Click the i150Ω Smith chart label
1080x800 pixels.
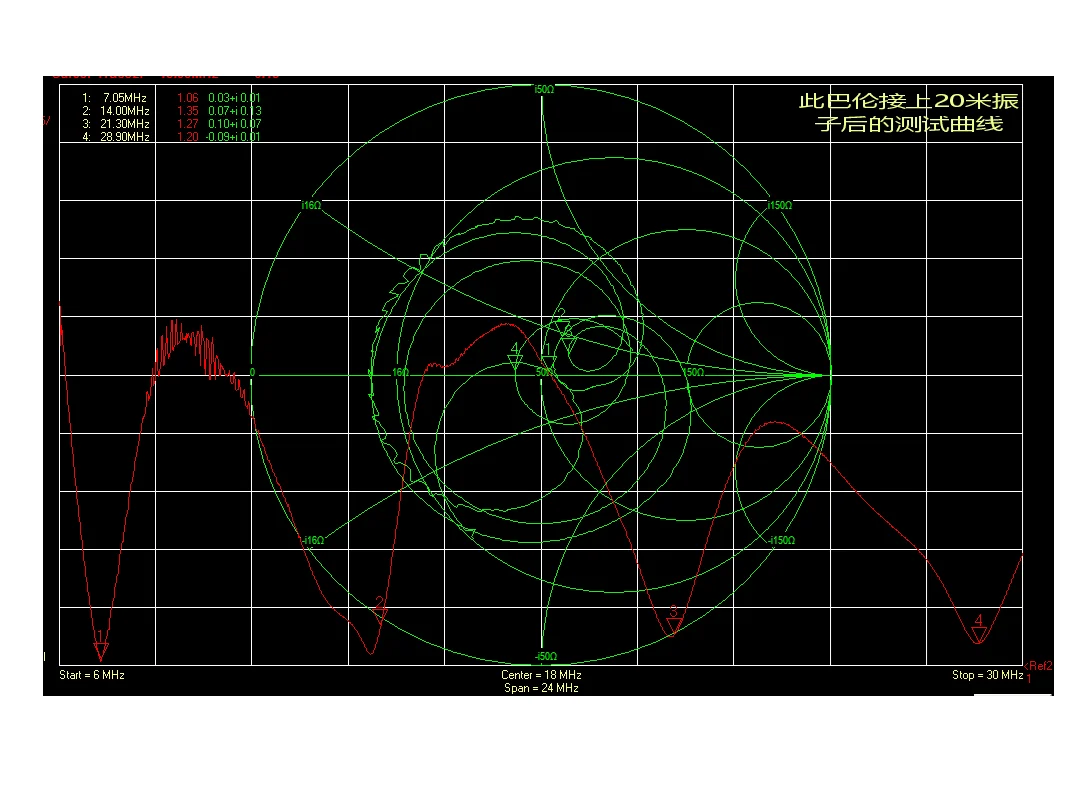(780, 205)
